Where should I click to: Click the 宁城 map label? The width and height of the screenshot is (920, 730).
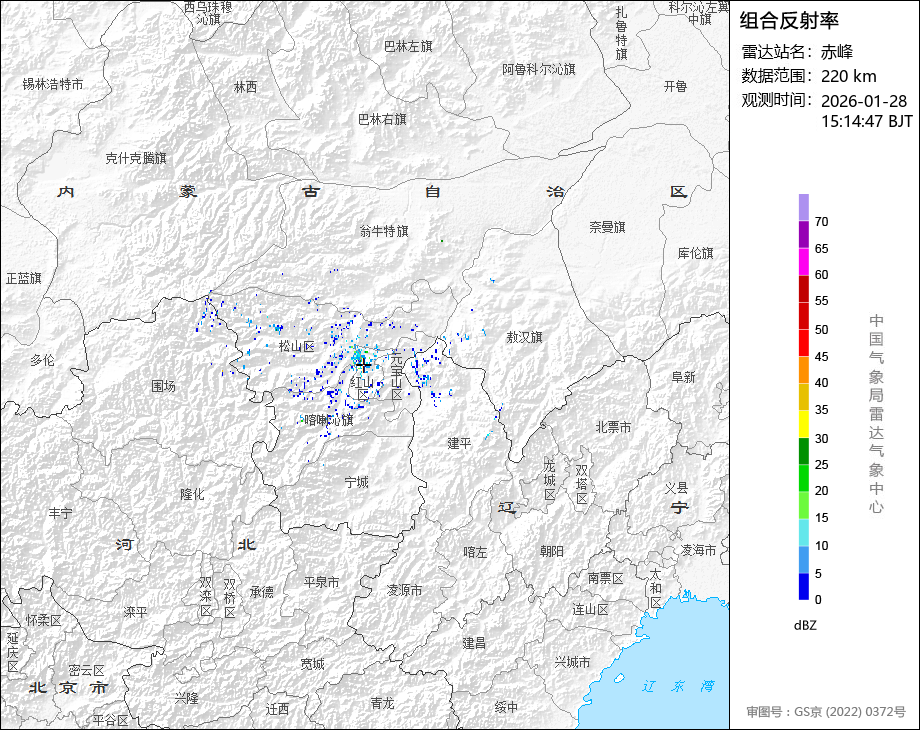pos(357,482)
